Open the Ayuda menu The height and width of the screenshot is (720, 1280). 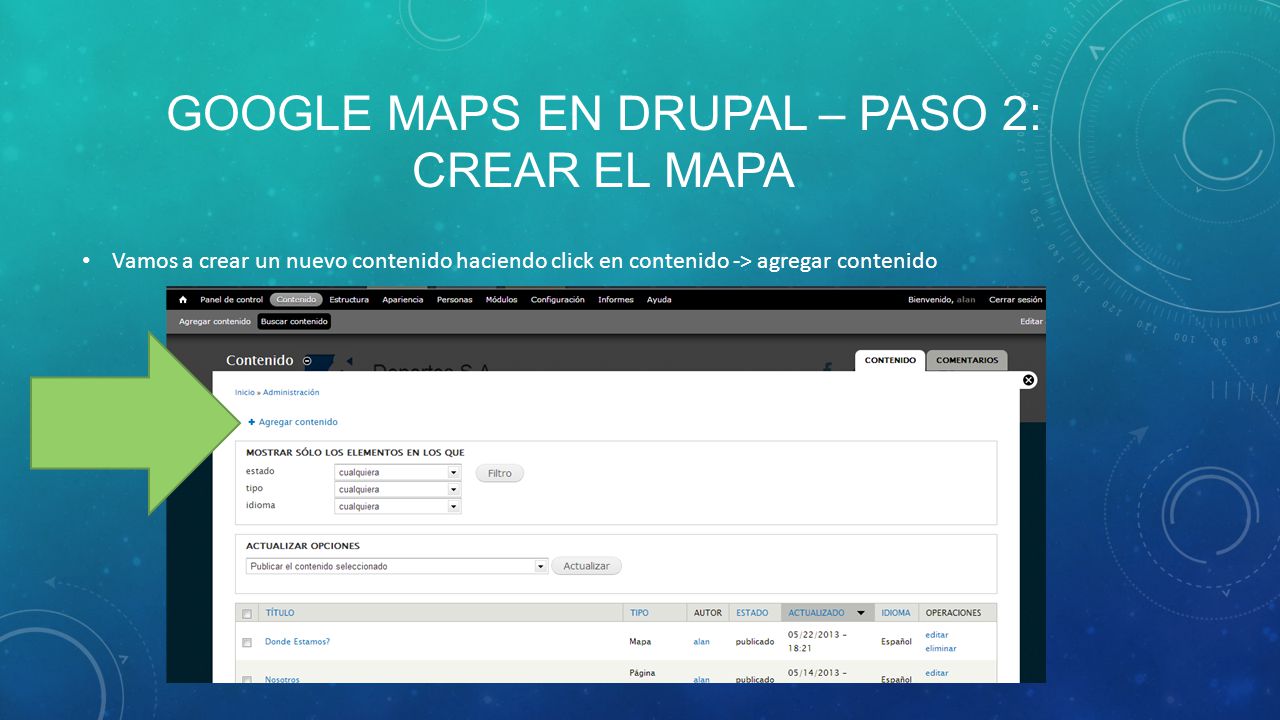point(659,300)
